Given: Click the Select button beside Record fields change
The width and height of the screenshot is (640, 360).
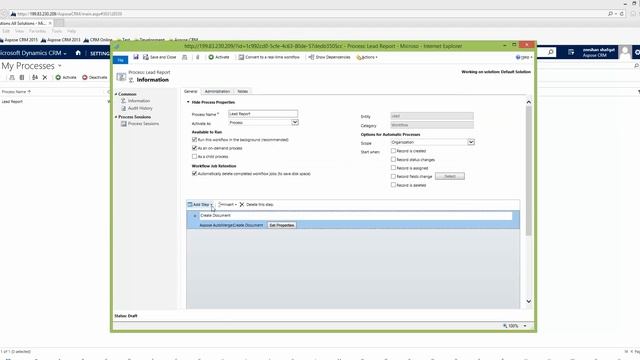Looking at the screenshot, I should [450, 176].
